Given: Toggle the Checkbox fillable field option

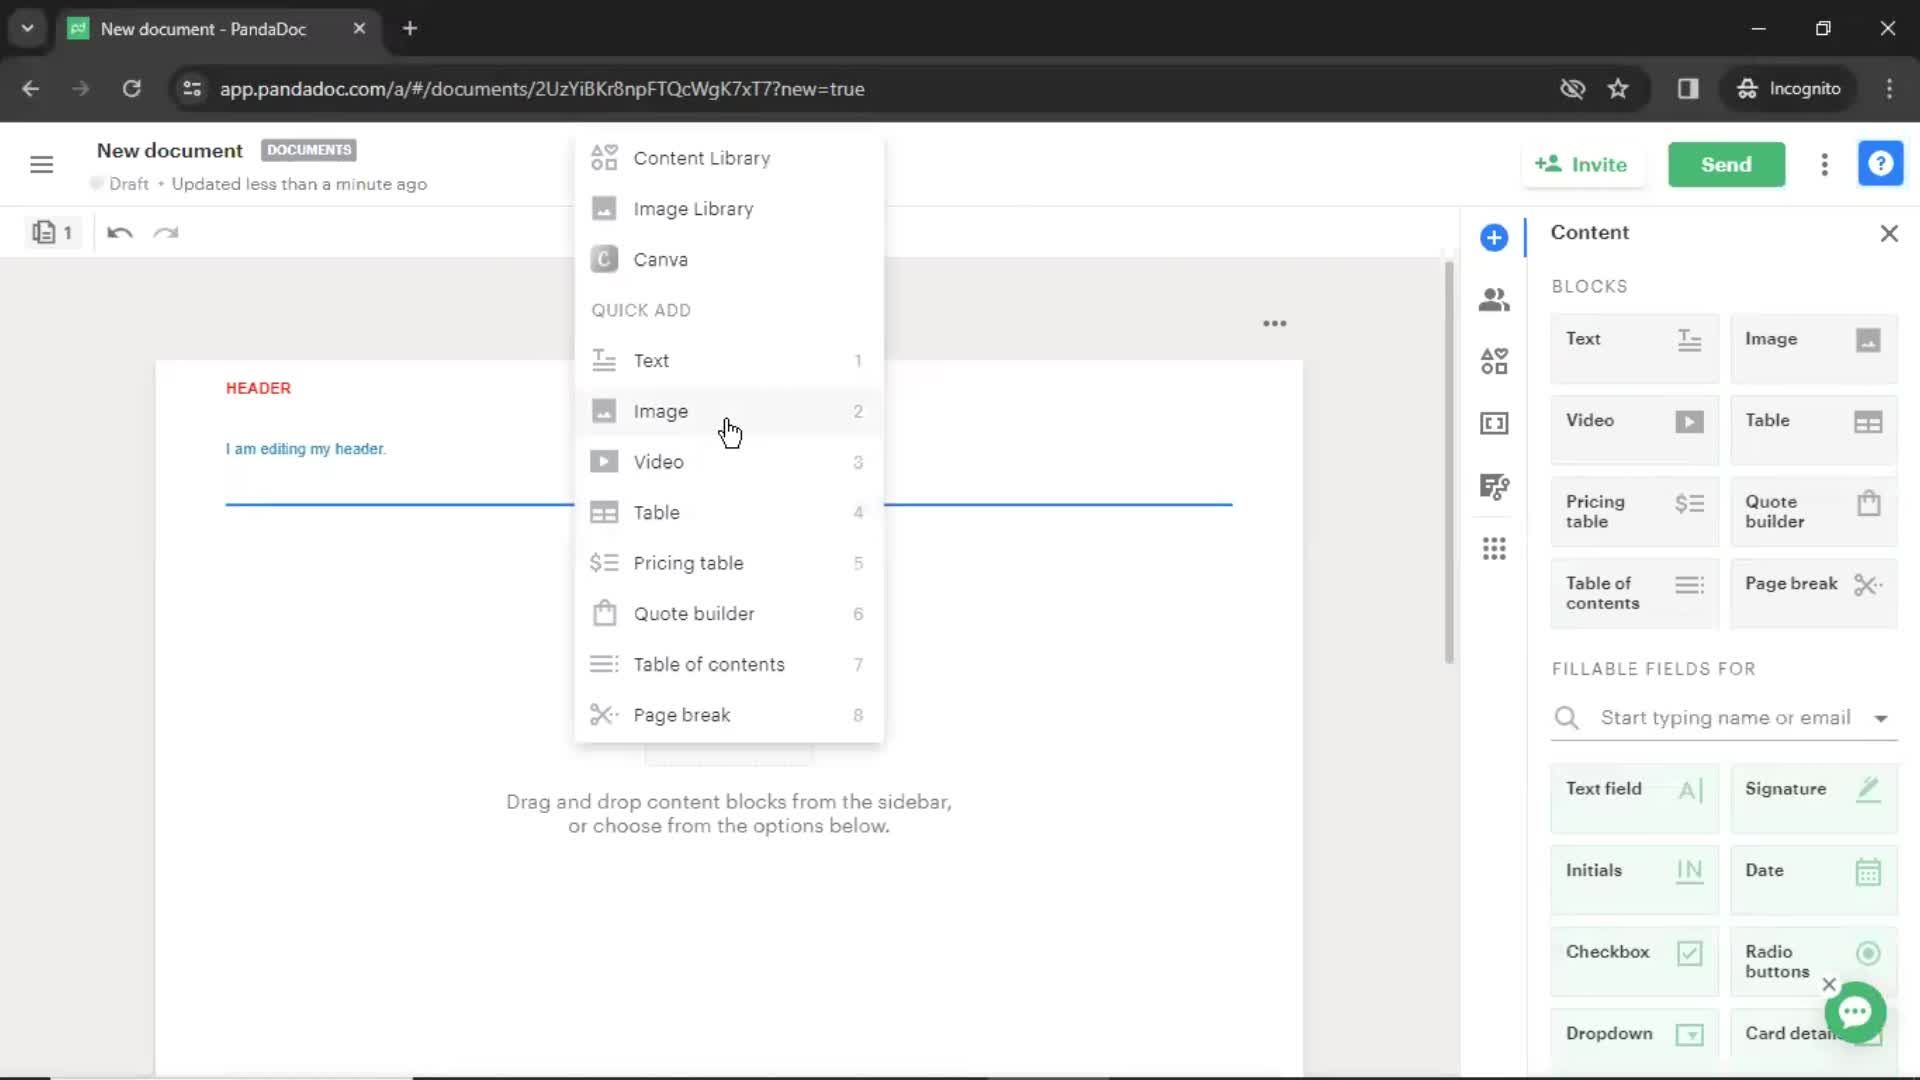Looking at the screenshot, I should 1634,952.
